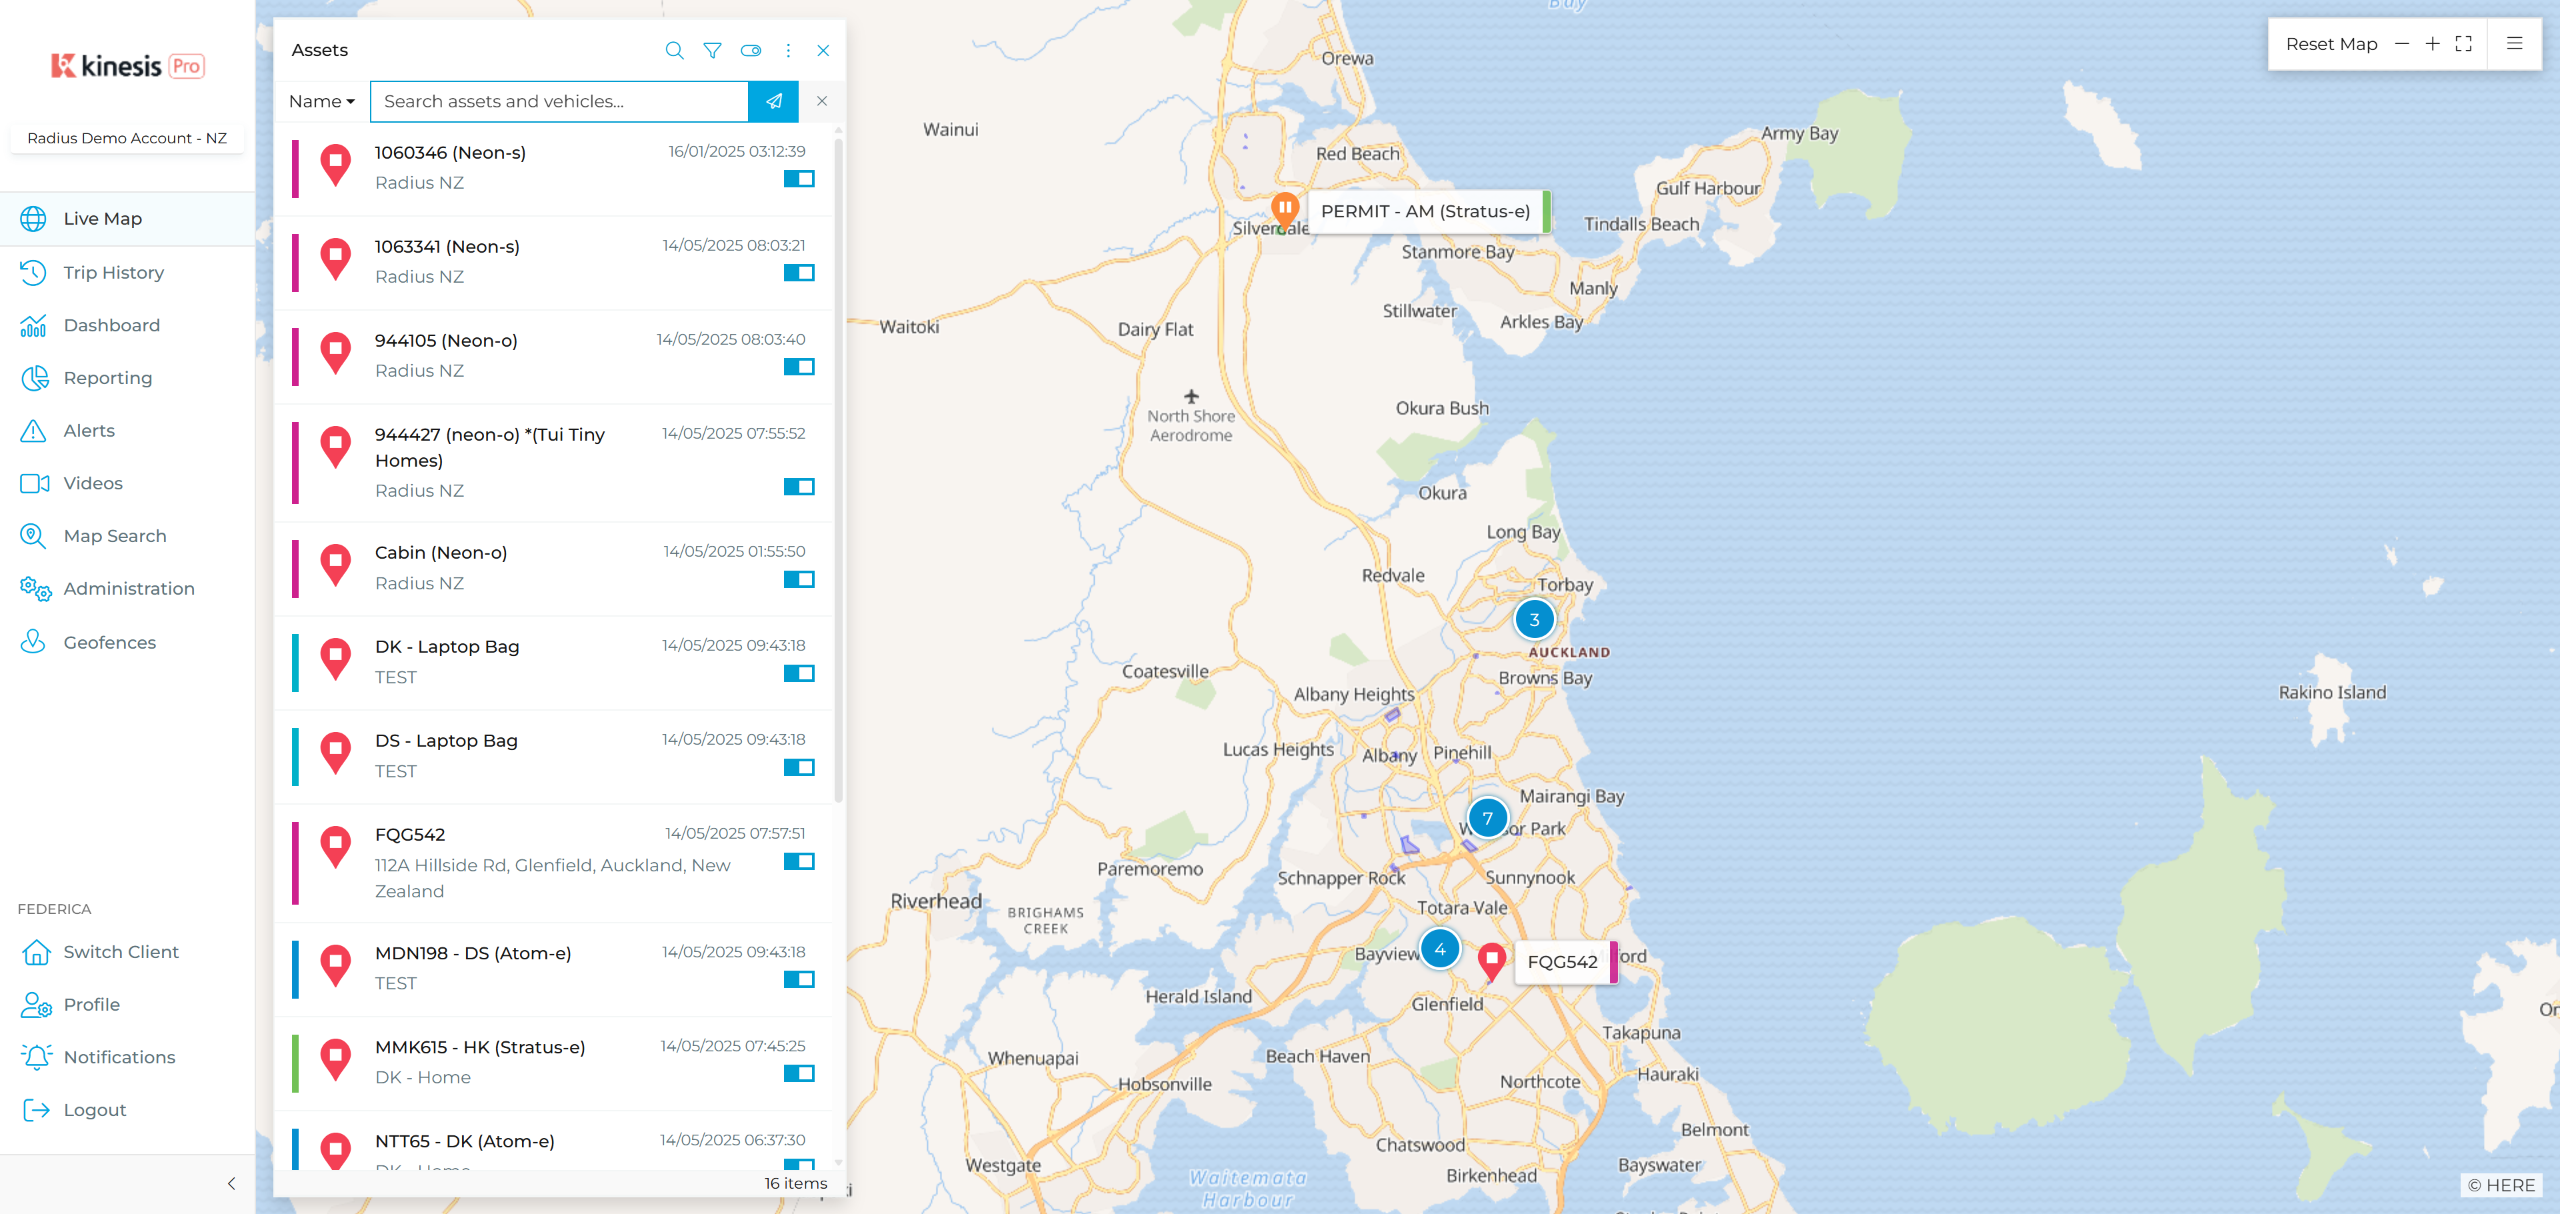
Task: Click the blue send search button
Action: [x=773, y=101]
